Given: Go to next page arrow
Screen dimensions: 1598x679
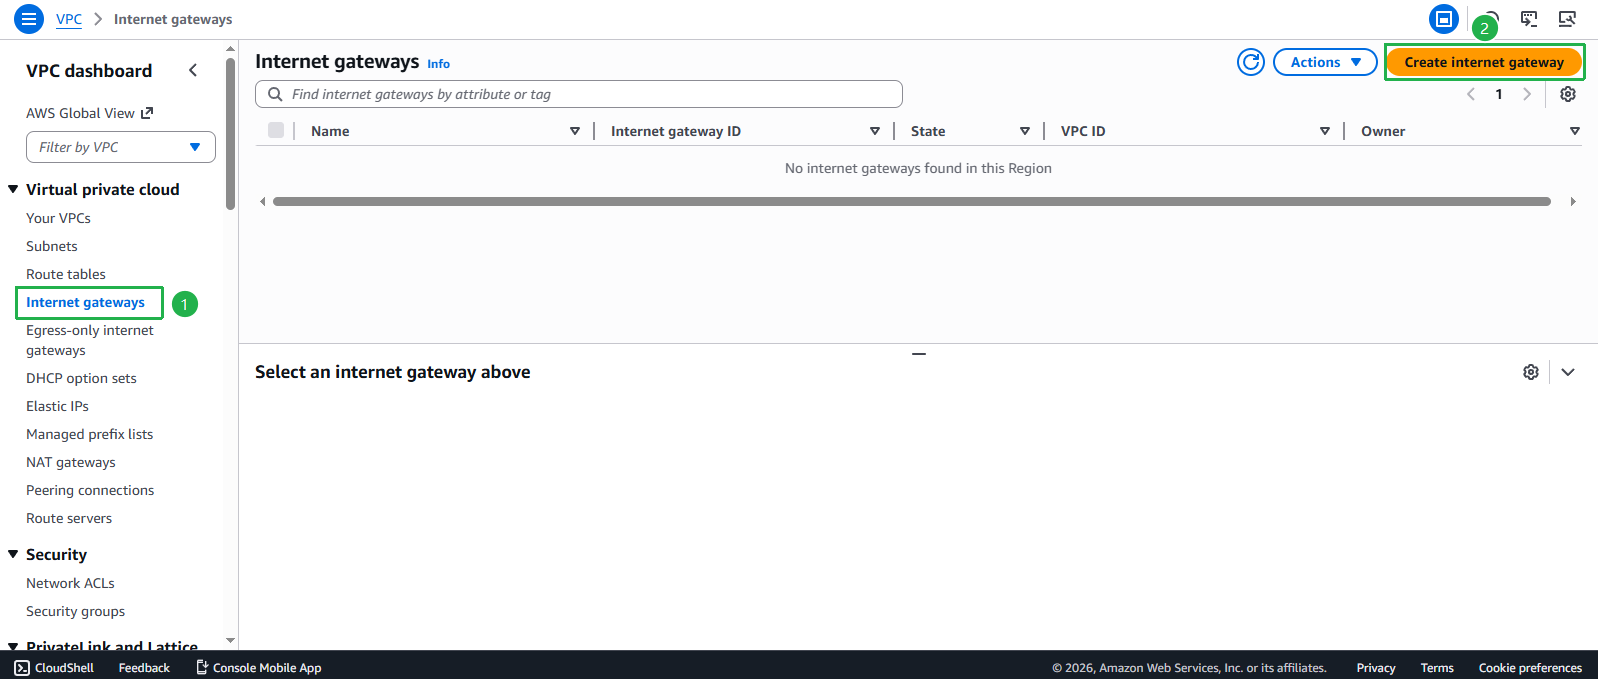Looking at the screenshot, I should pyautogui.click(x=1527, y=94).
